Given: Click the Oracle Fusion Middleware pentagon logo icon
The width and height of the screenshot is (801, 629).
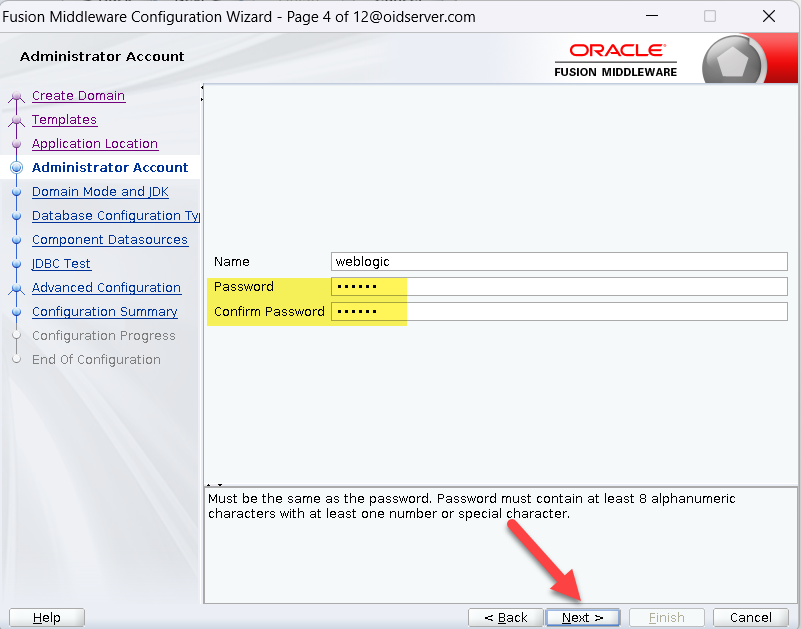Looking at the screenshot, I should [x=734, y=62].
